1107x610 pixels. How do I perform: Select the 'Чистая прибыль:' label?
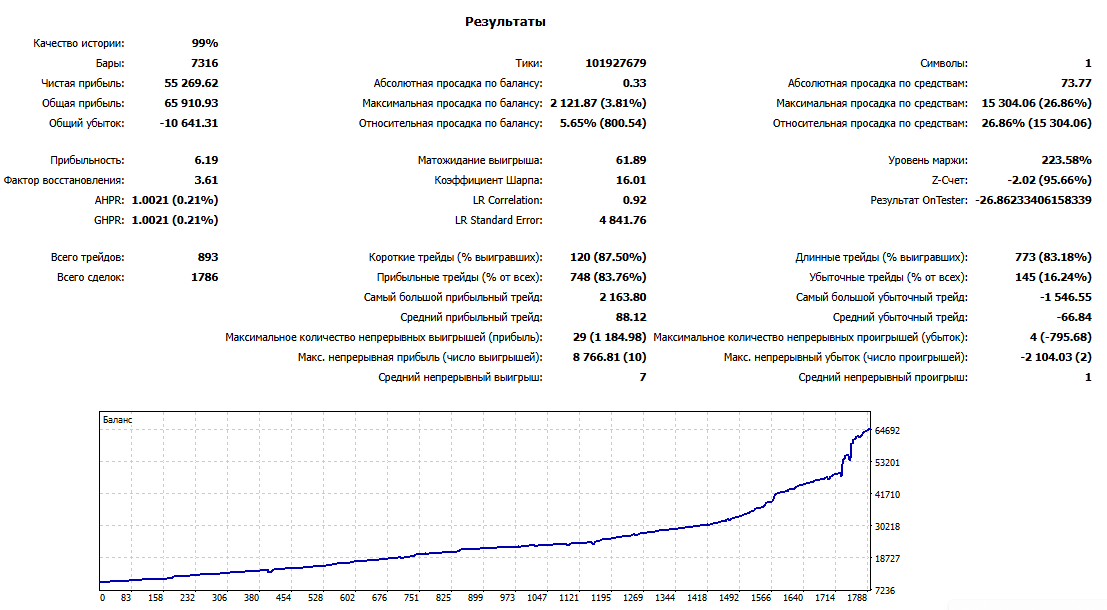coord(83,83)
